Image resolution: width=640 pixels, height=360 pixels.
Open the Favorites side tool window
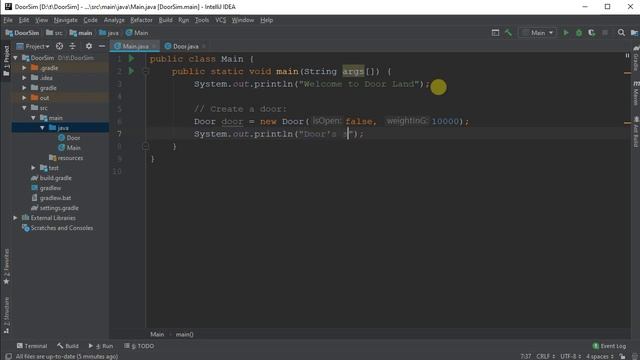(6, 266)
